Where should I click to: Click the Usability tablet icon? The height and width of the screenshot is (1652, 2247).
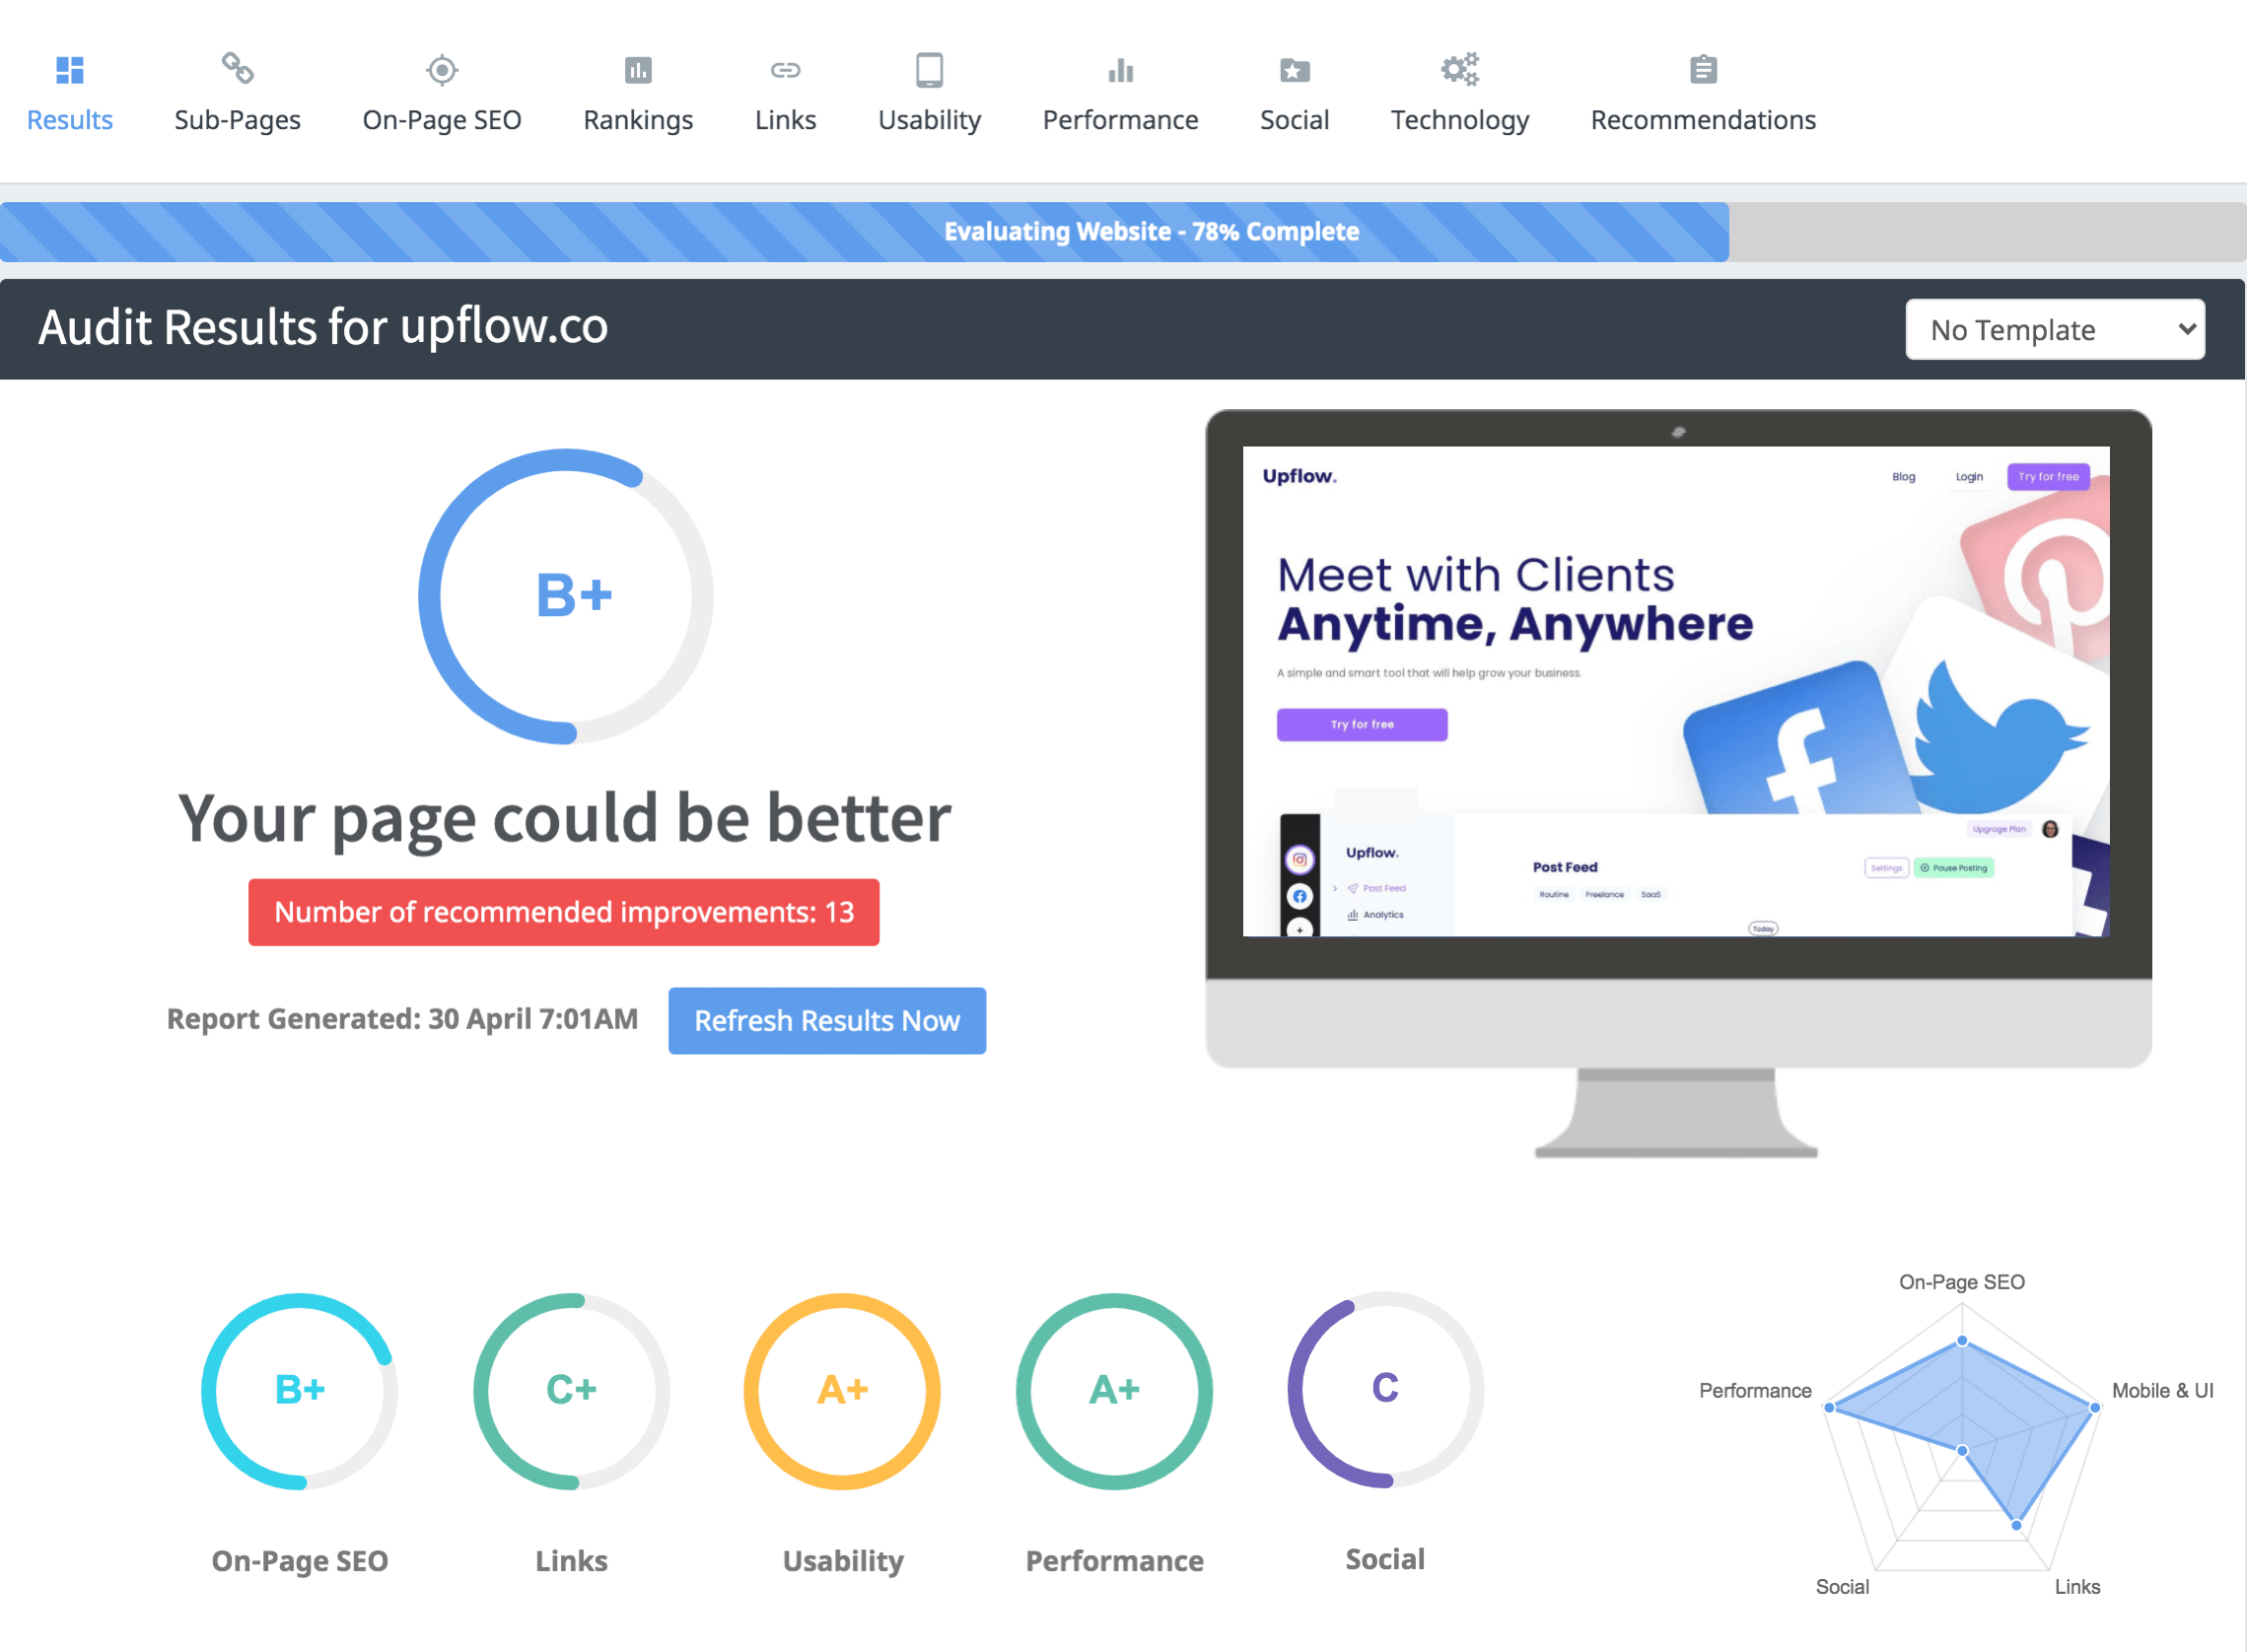pyautogui.click(x=929, y=70)
